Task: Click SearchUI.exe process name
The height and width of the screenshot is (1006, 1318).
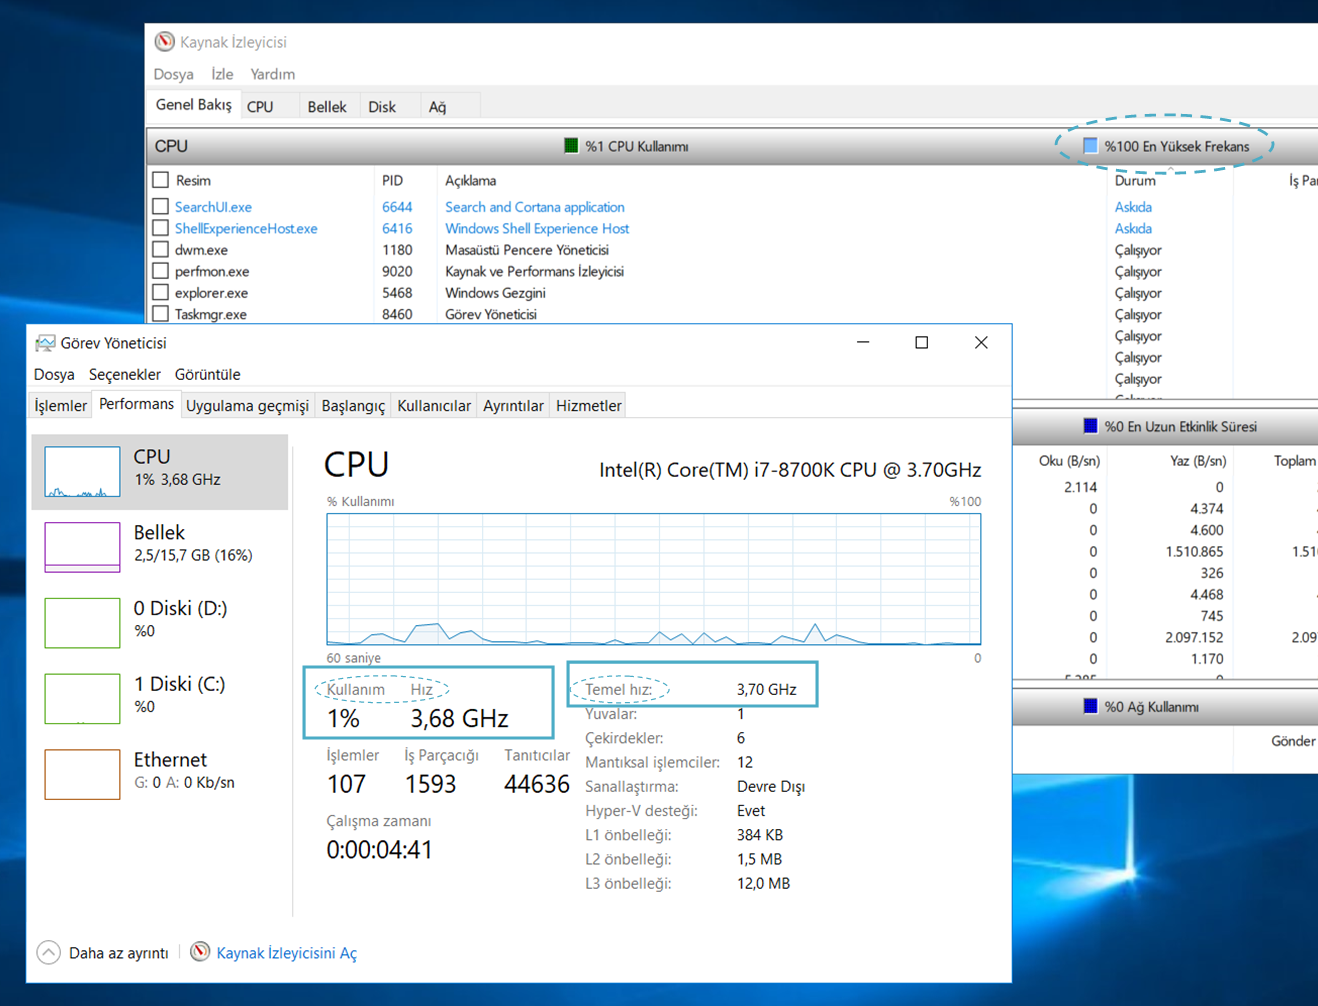Action: coord(213,207)
